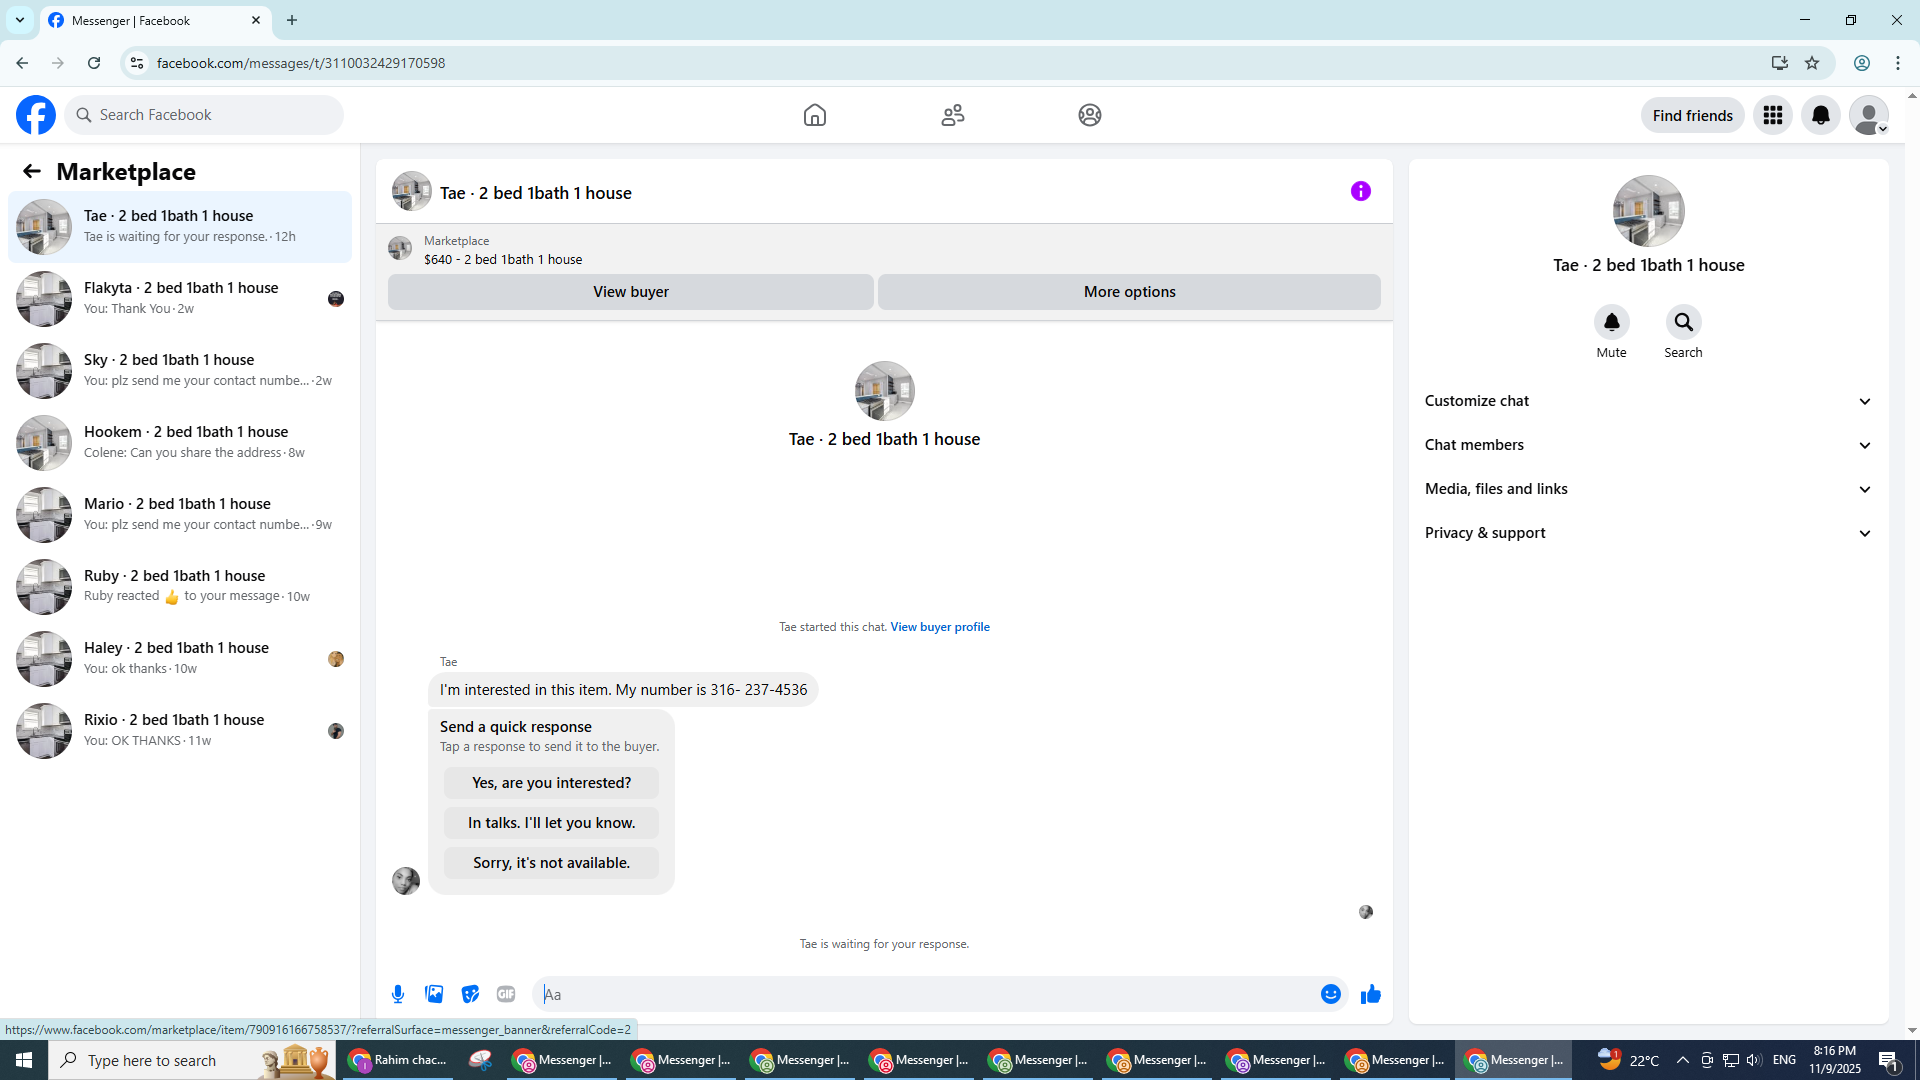Open Flakyta · 2 bed 1bath conversation

(180, 299)
